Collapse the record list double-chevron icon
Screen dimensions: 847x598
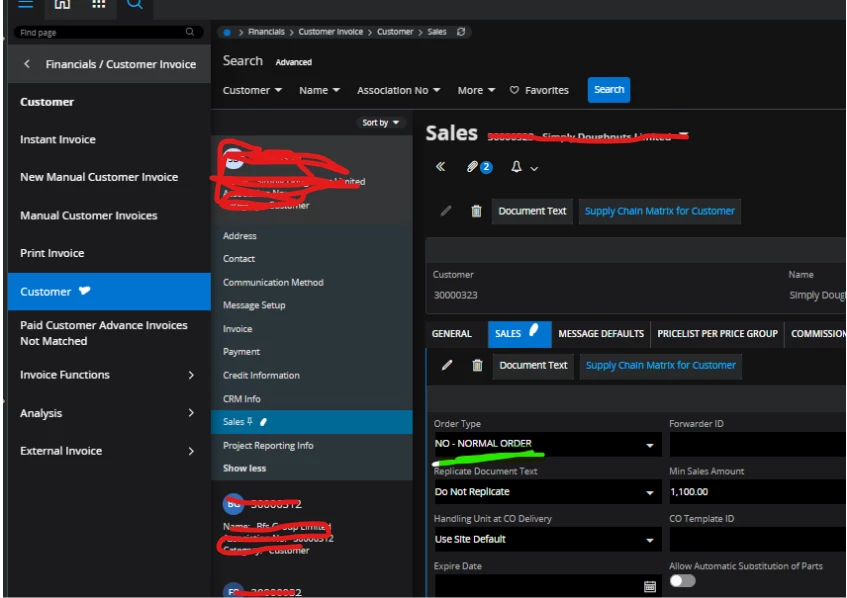point(440,166)
